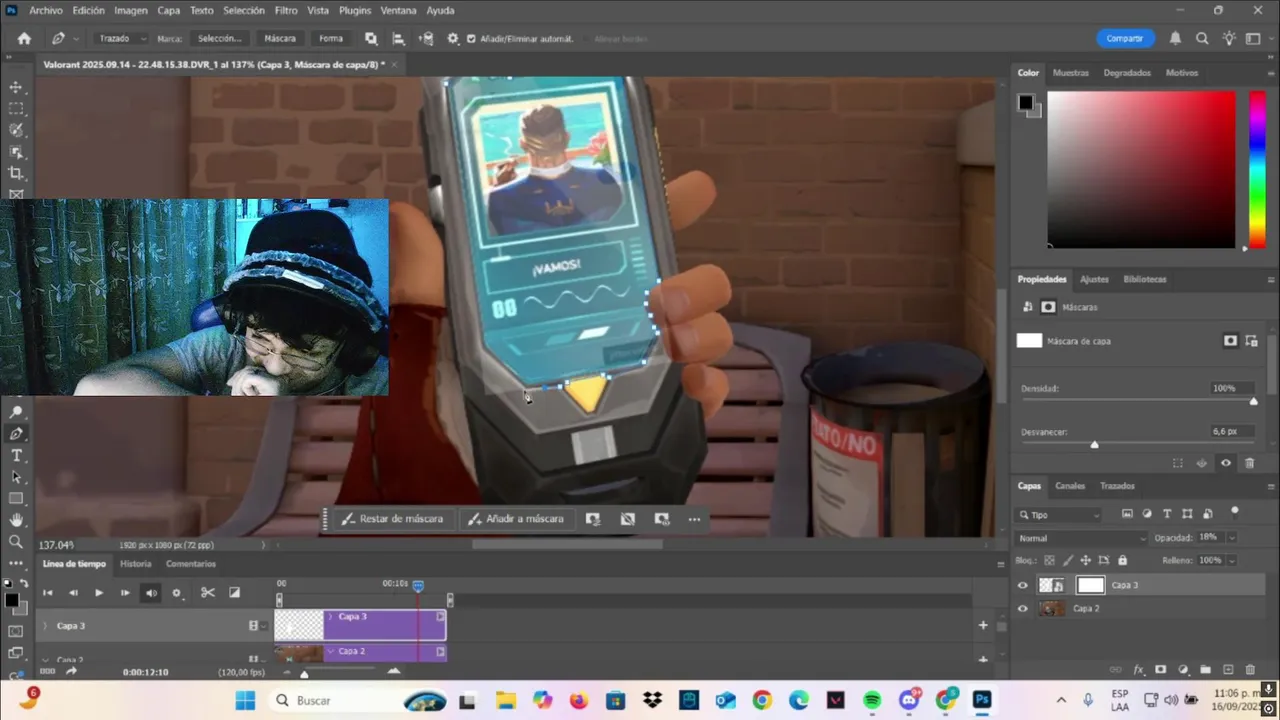Viewport: 1280px width, 720px height.
Task: Click the Selección... button
Action: 220,39
